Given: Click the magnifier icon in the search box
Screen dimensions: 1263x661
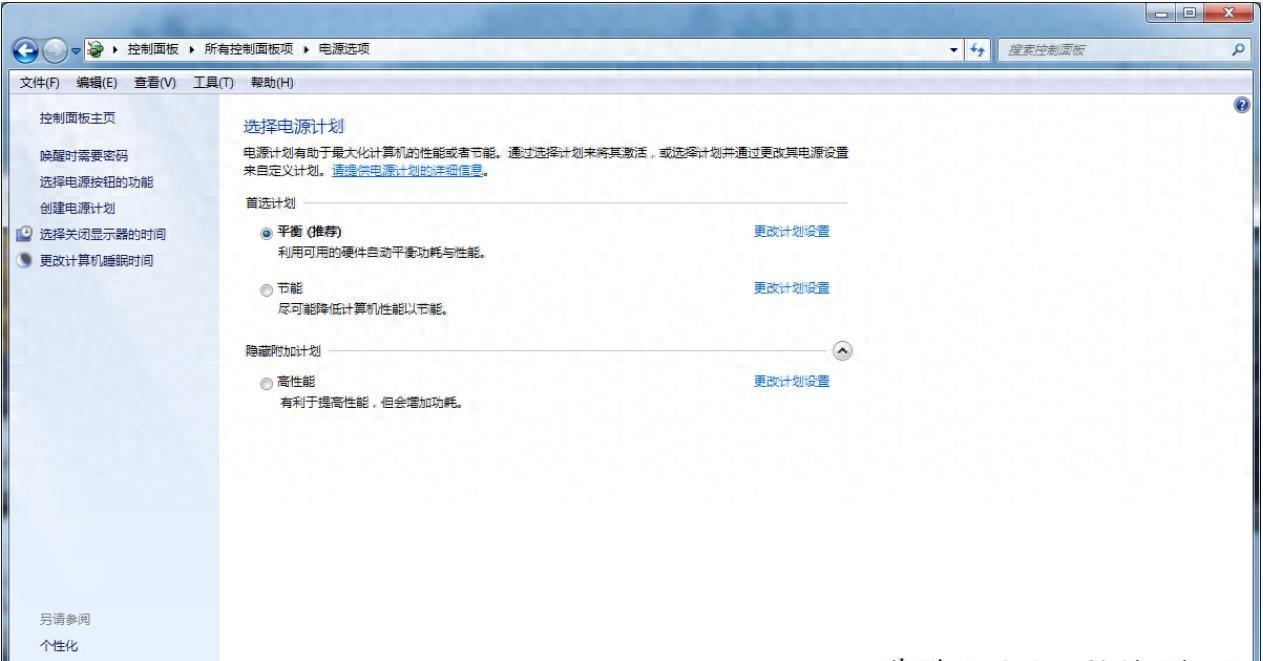Looking at the screenshot, I should (1236, 47).
